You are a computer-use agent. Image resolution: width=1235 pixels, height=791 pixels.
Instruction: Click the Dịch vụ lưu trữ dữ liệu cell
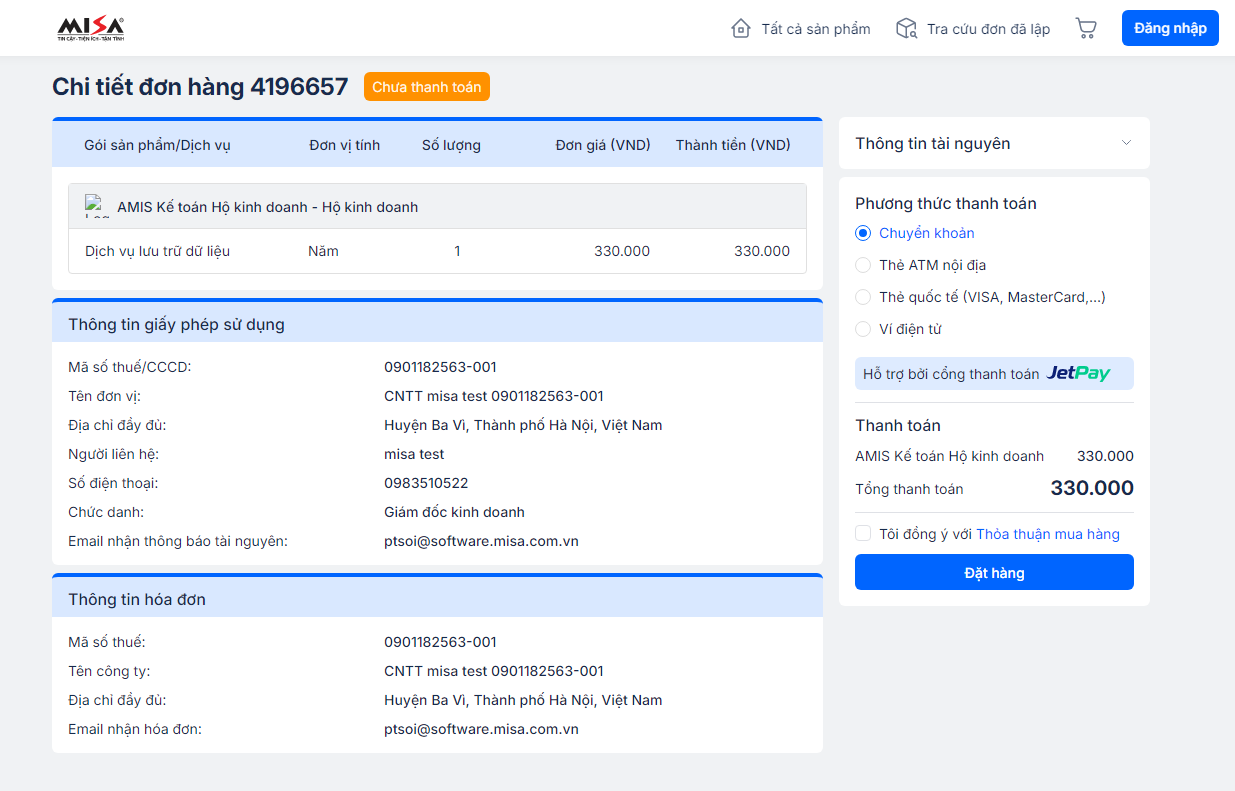point(158,251)
